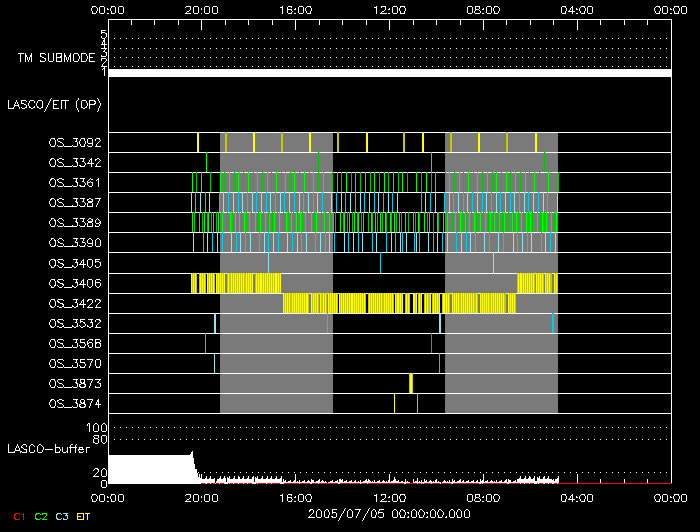This screenshot has width=700, height=532.
Task: Select the EIT legend entry
Action: [x=84, y=516]
